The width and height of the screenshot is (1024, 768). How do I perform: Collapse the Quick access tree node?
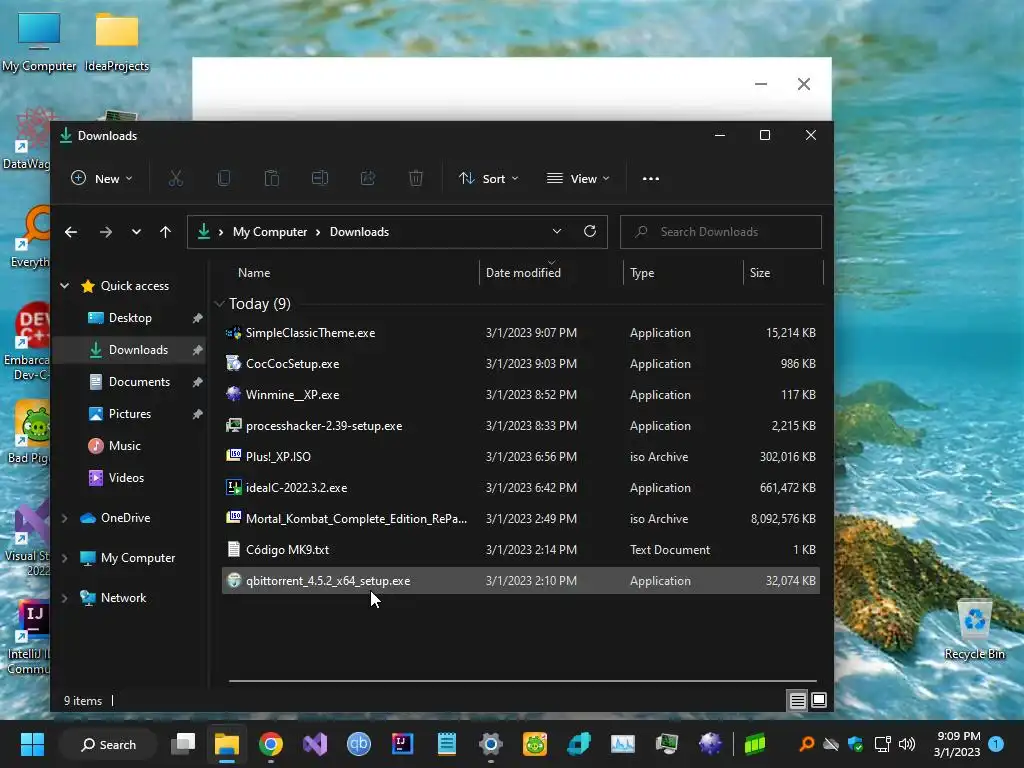click(65, 285)
